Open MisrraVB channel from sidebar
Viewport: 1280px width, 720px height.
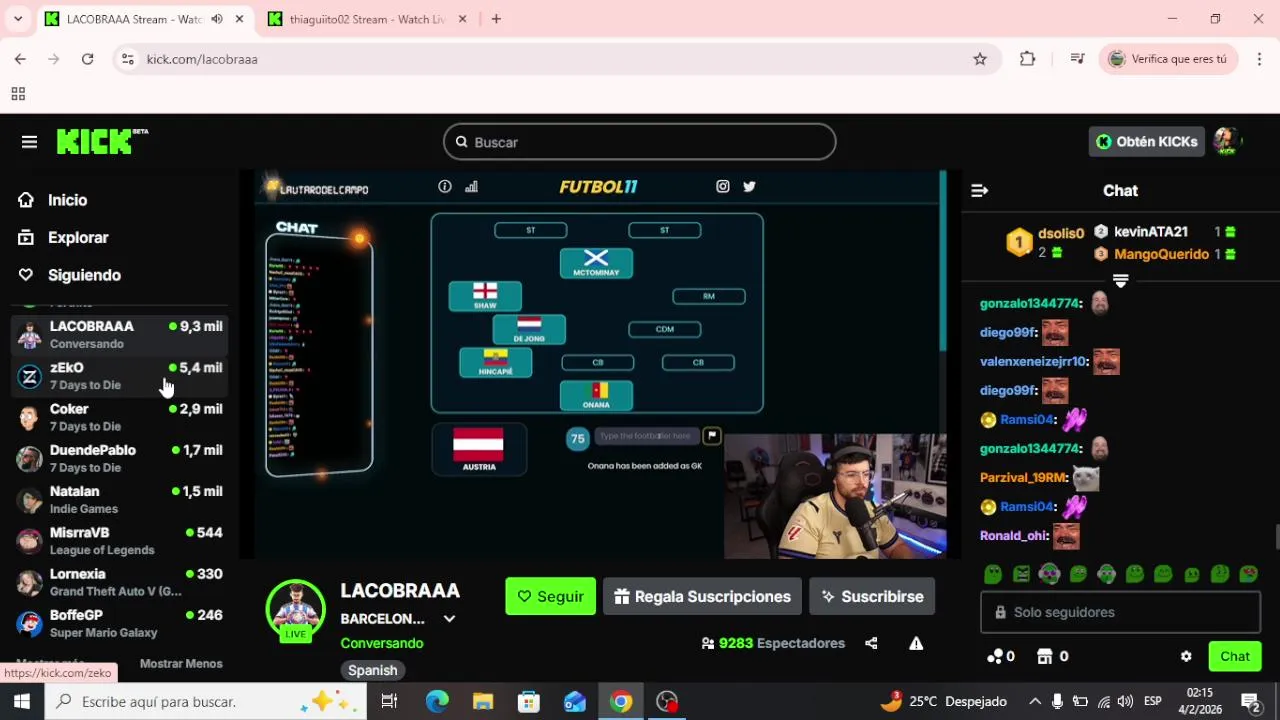pyautogui.click(x=120, y=541)
